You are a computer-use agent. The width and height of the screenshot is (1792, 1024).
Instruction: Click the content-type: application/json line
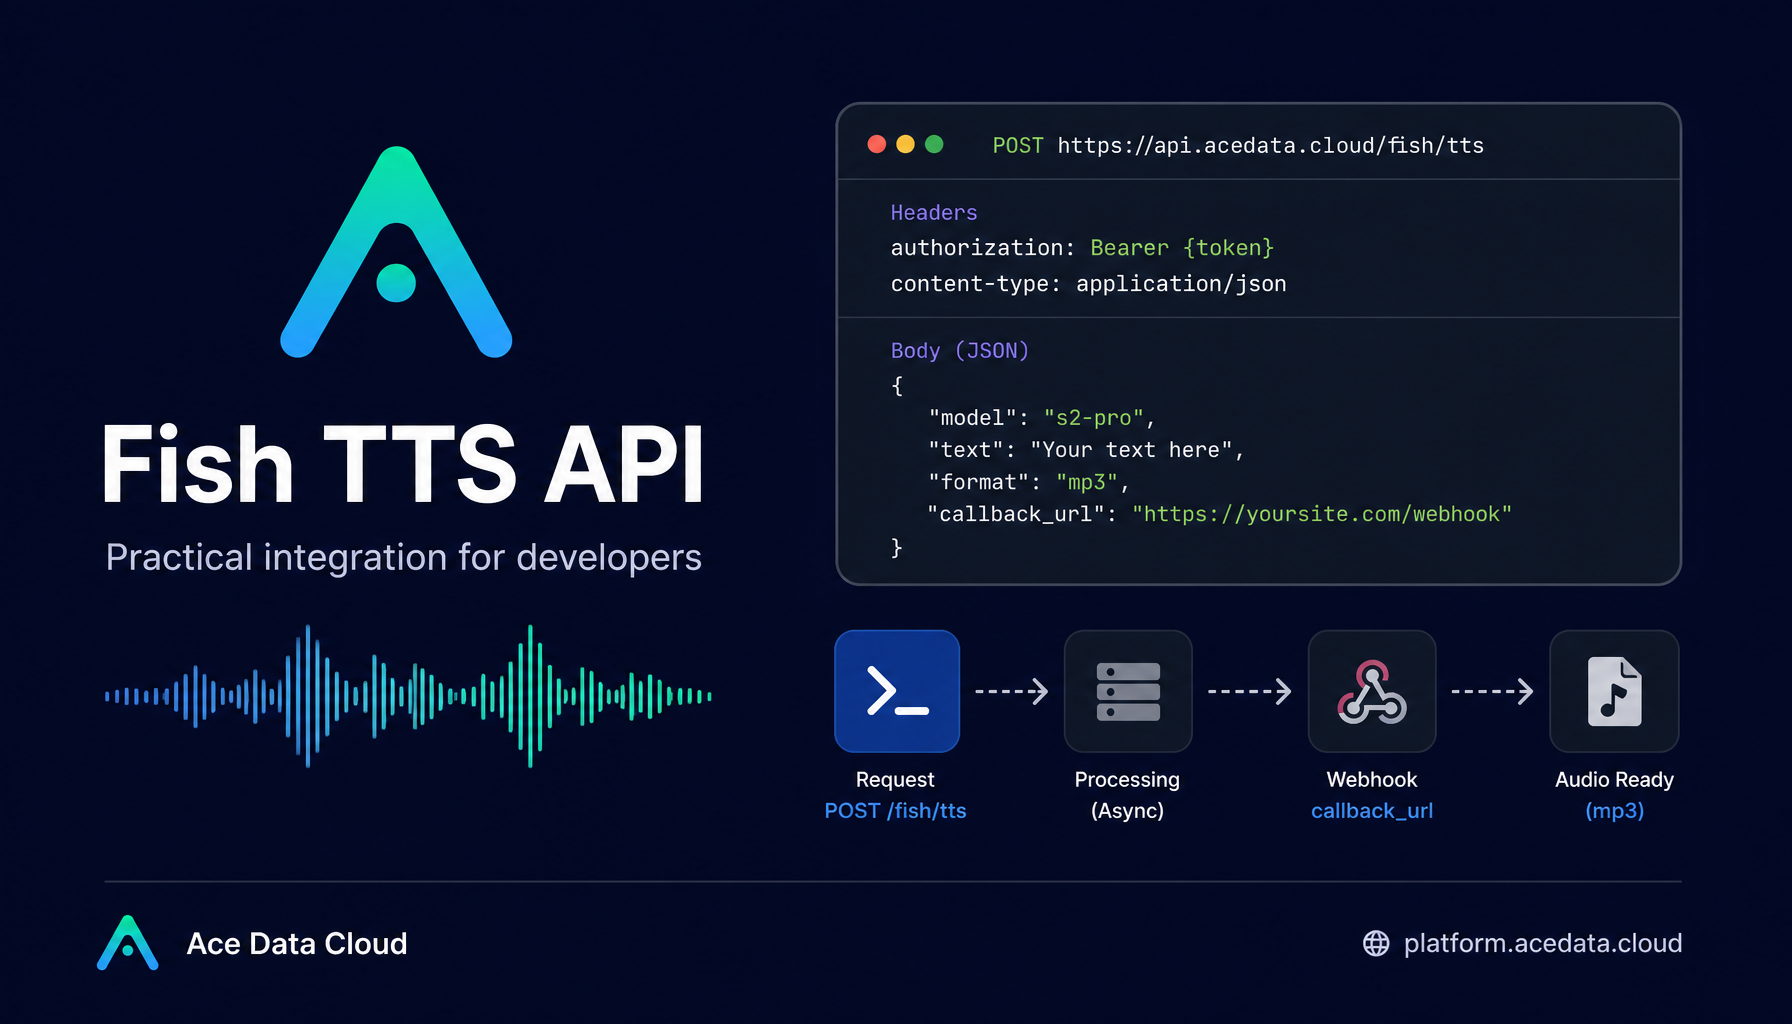tap(1088, 284)
